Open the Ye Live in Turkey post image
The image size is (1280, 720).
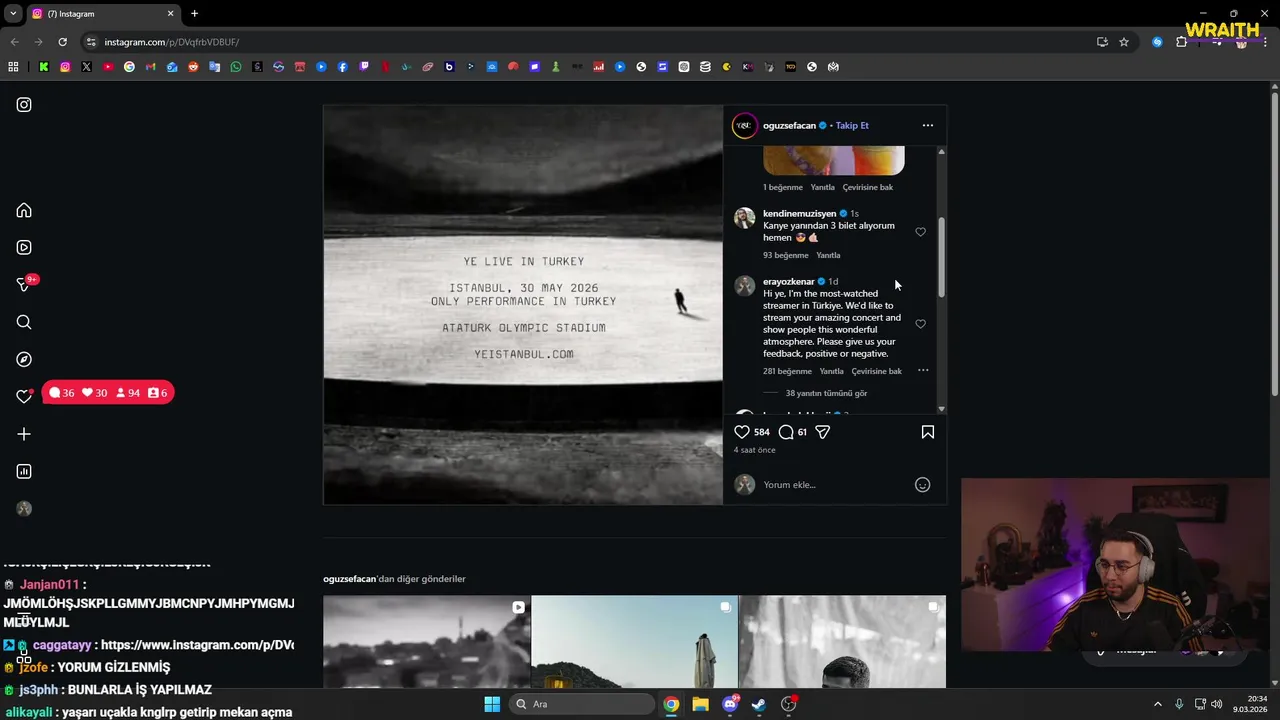523,305
